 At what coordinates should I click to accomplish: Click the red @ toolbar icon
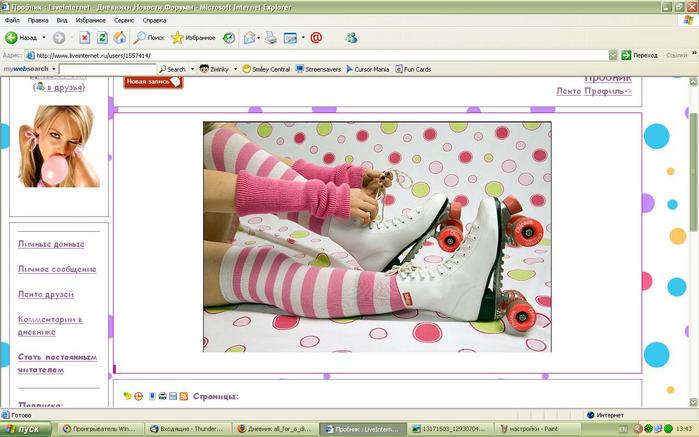[x=316, y=38]
